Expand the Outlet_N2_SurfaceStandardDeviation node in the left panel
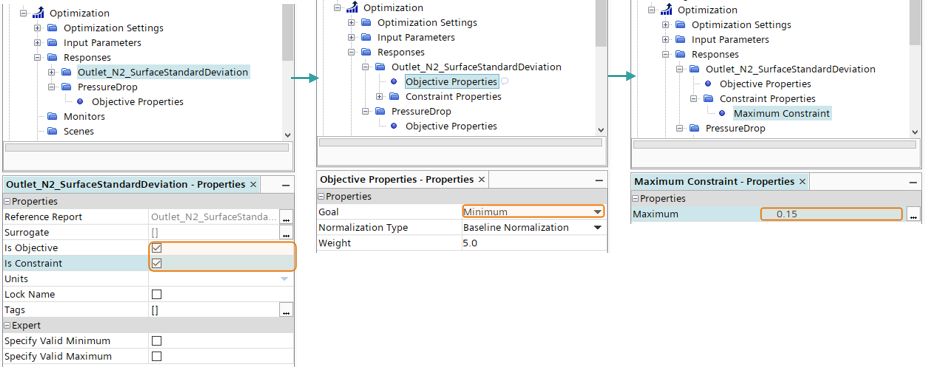 tap(52, 72)
